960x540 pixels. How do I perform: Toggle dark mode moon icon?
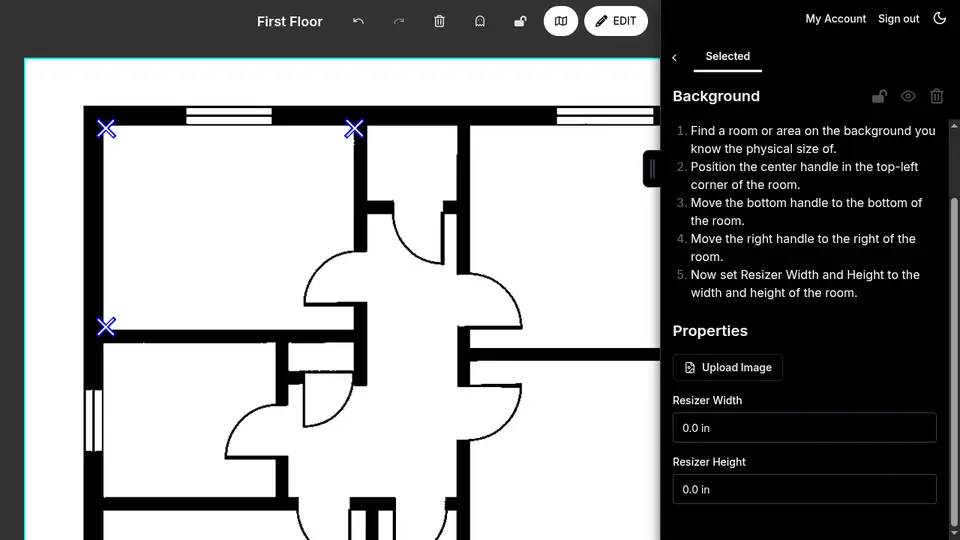click(x=939, y=18)
